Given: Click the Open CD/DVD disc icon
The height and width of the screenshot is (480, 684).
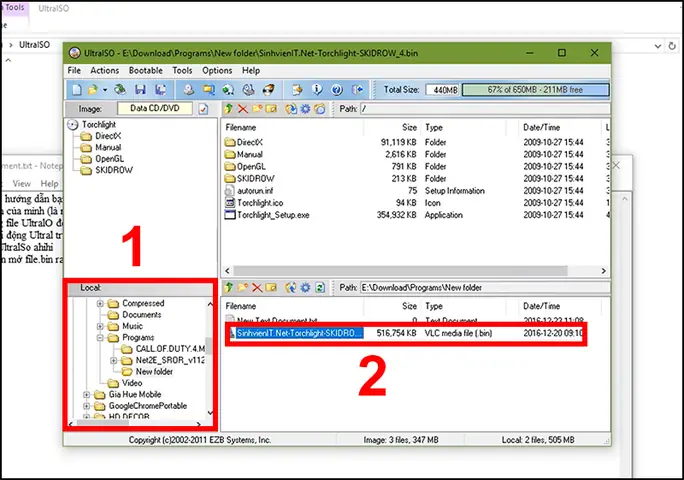Looking at the screenshot, I should point(120,90).
